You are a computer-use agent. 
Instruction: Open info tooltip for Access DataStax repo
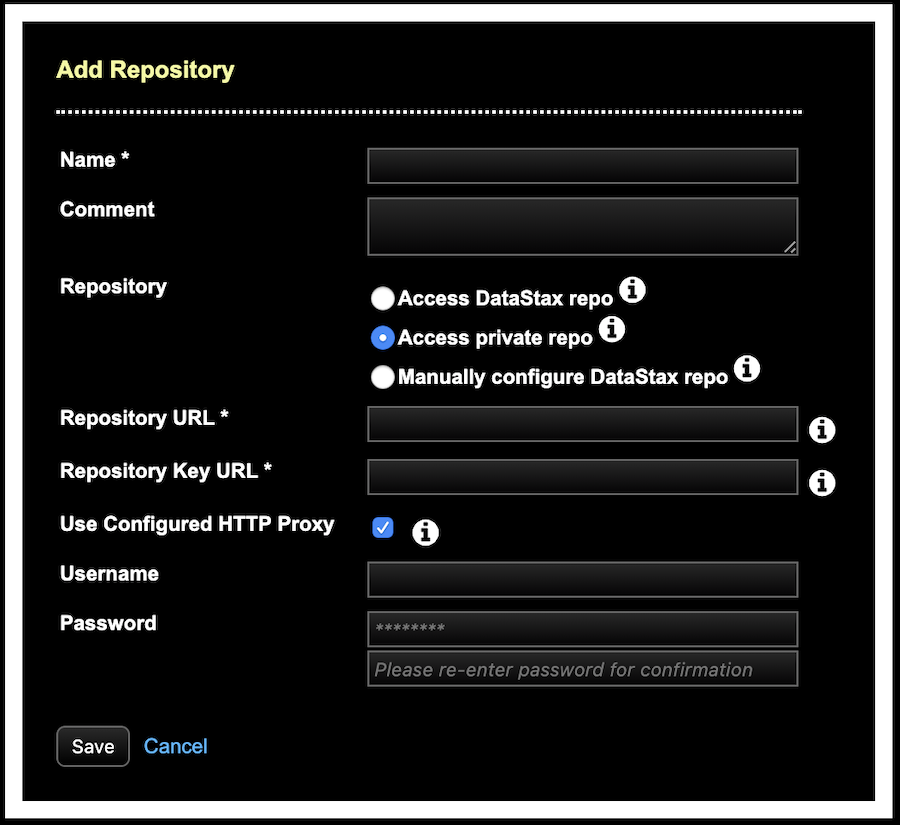click(x=632, y=290)
